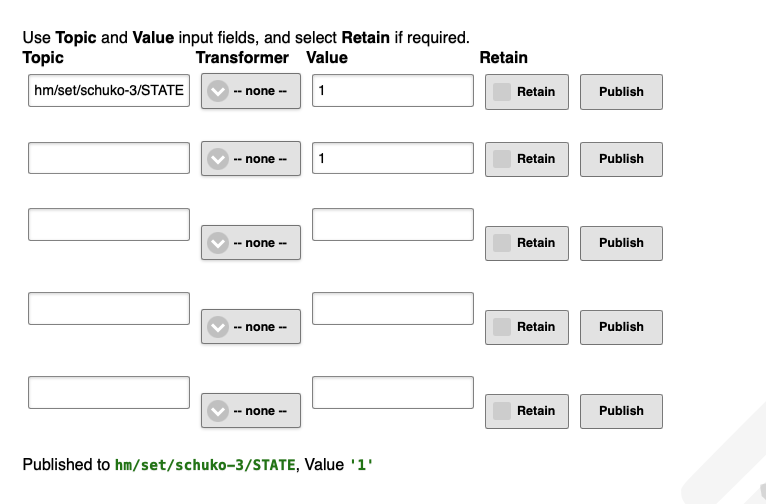Enable the Retain checkbox in first row
The width and height of the screenshot is (766, 504).
pos(502,91)
